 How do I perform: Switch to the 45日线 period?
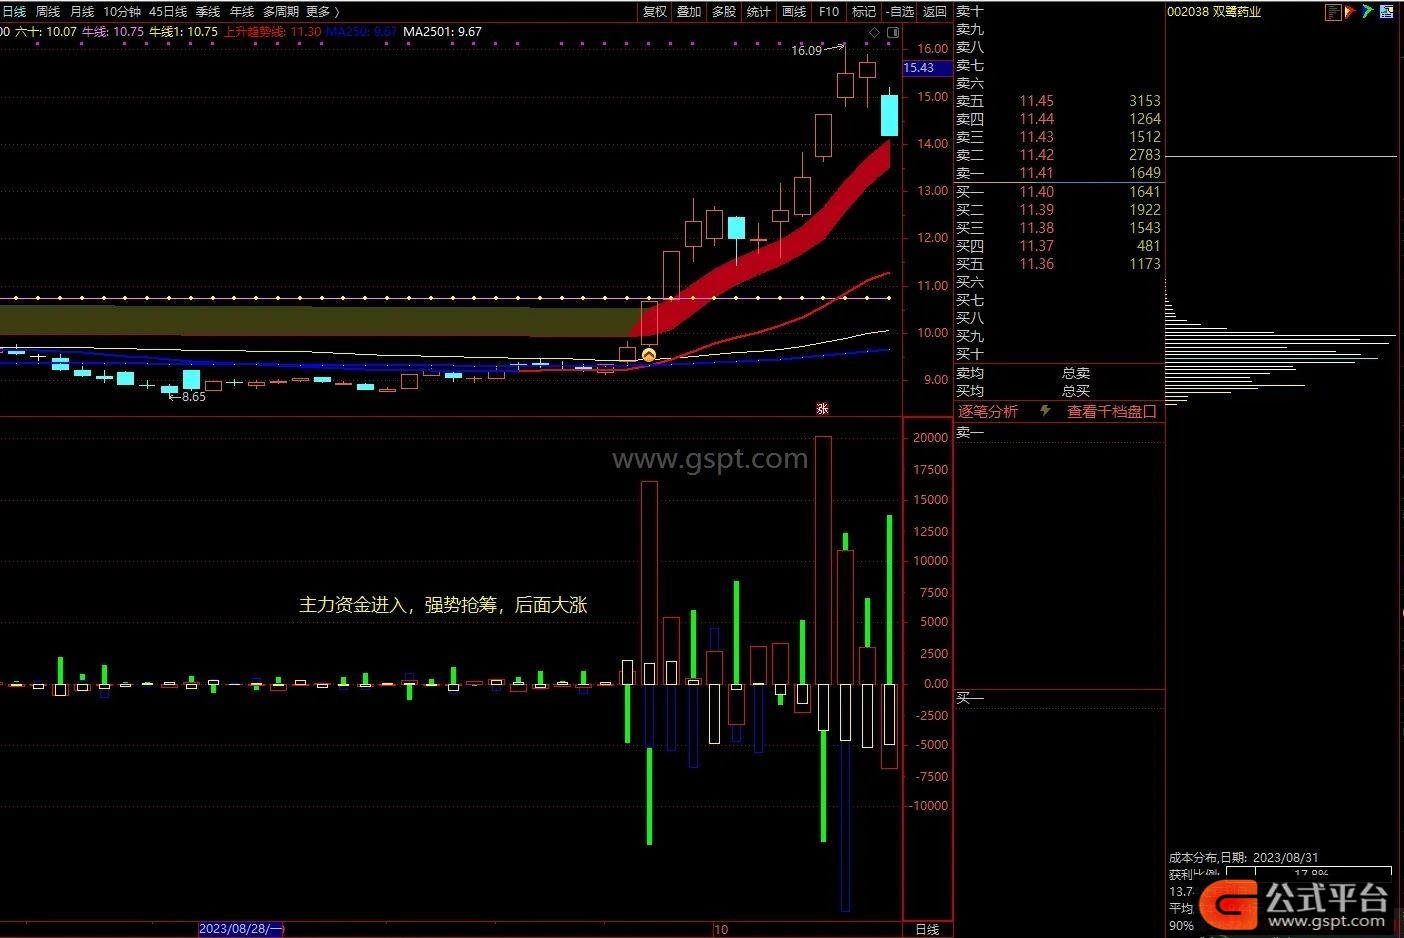point(167,11)
